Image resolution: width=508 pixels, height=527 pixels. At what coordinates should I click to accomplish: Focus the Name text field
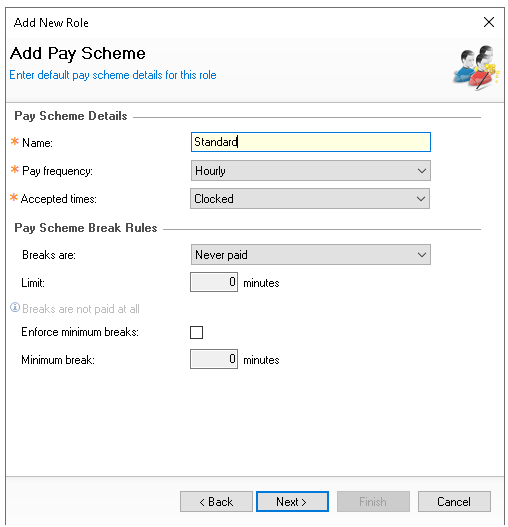pos(311,142)
